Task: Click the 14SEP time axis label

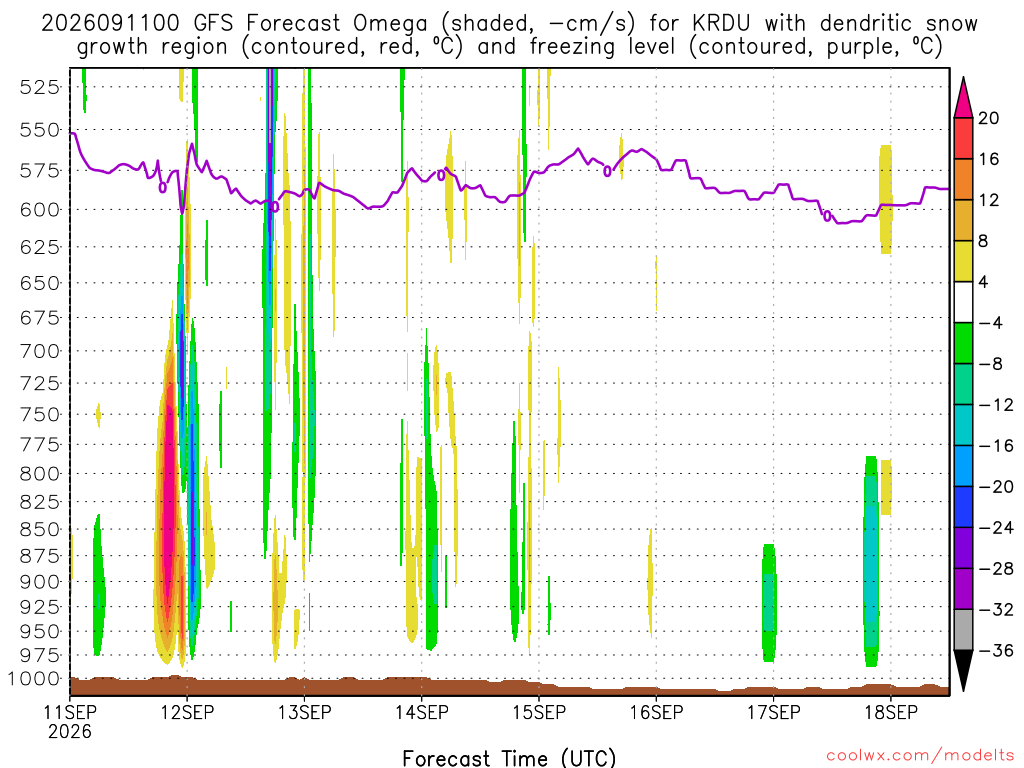Action: [421, 712]
